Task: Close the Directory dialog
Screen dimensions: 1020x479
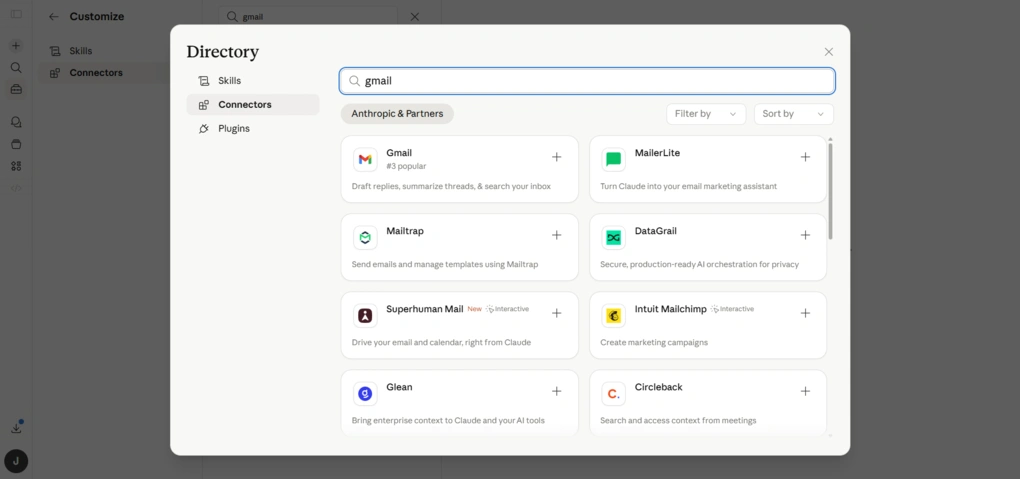Action: coord(828,52)
